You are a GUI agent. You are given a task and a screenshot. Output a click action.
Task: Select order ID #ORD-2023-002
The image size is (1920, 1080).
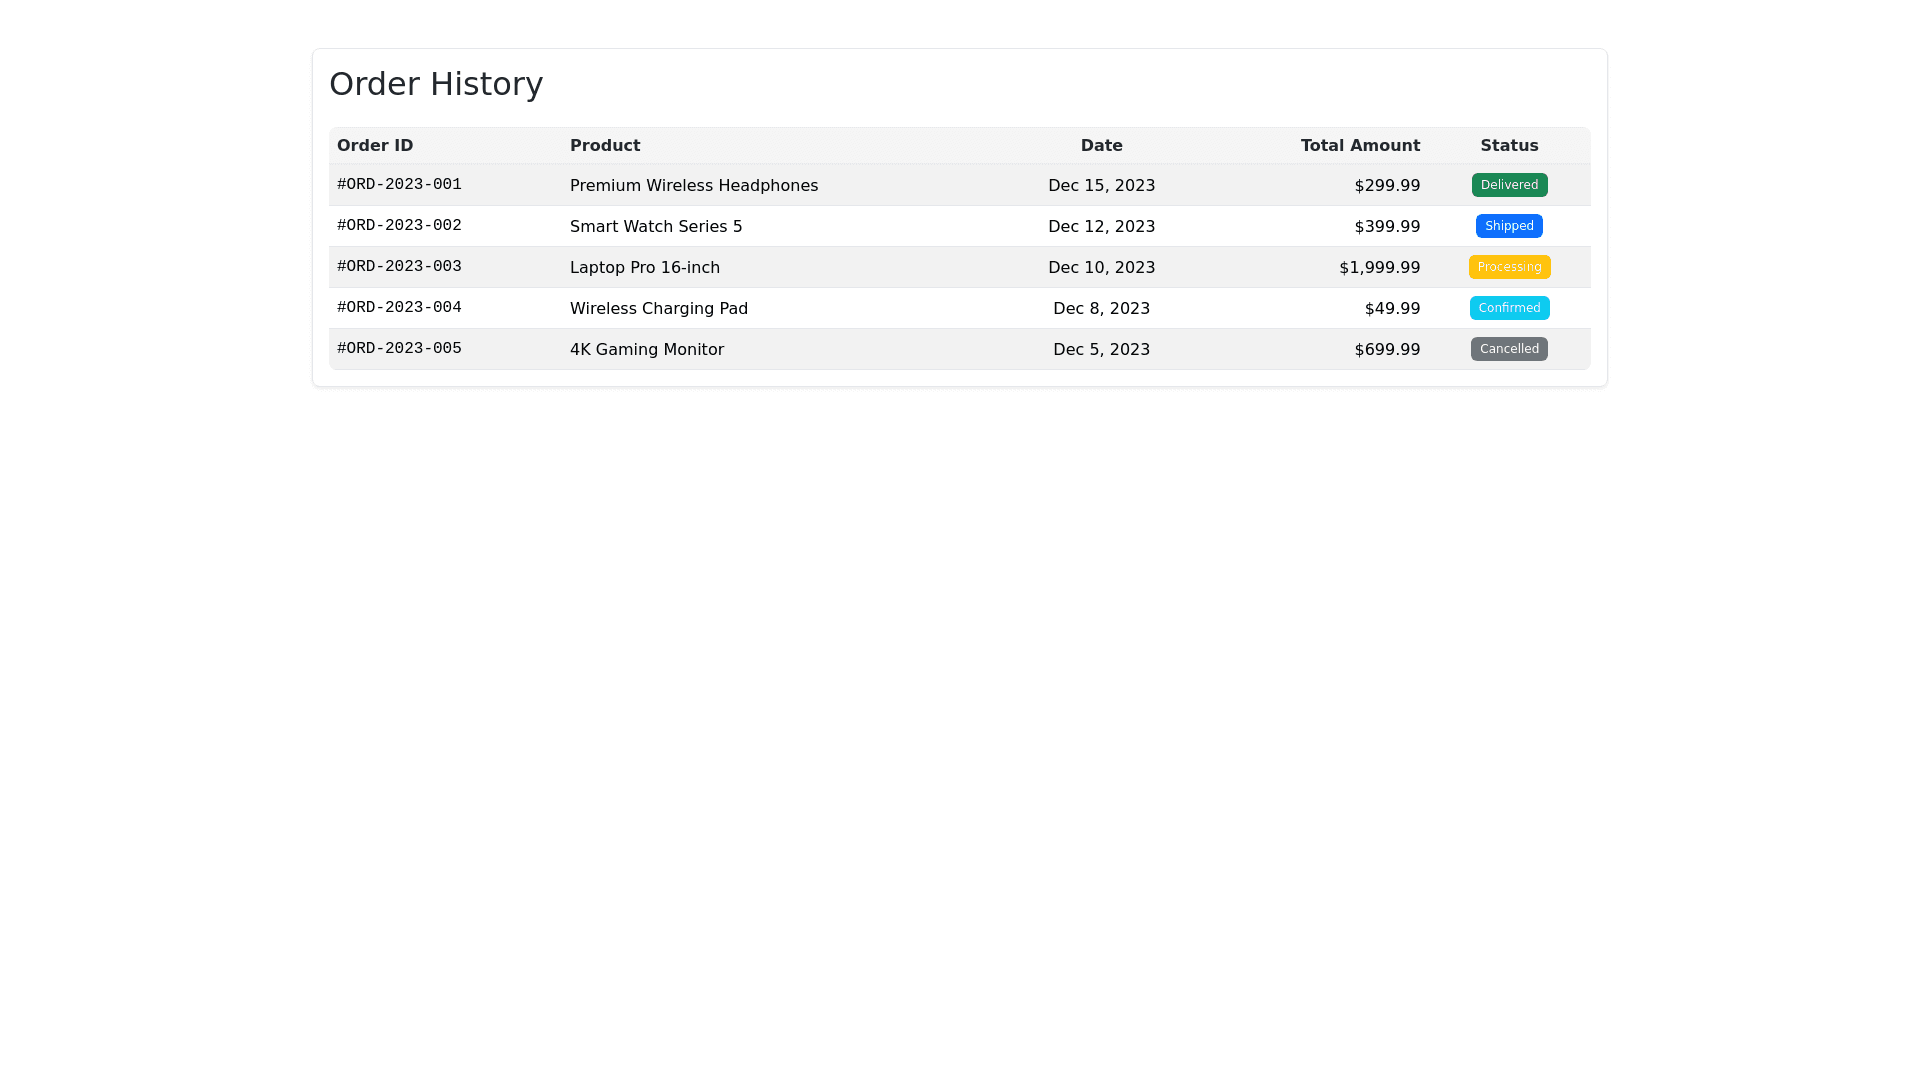(399, 226)
